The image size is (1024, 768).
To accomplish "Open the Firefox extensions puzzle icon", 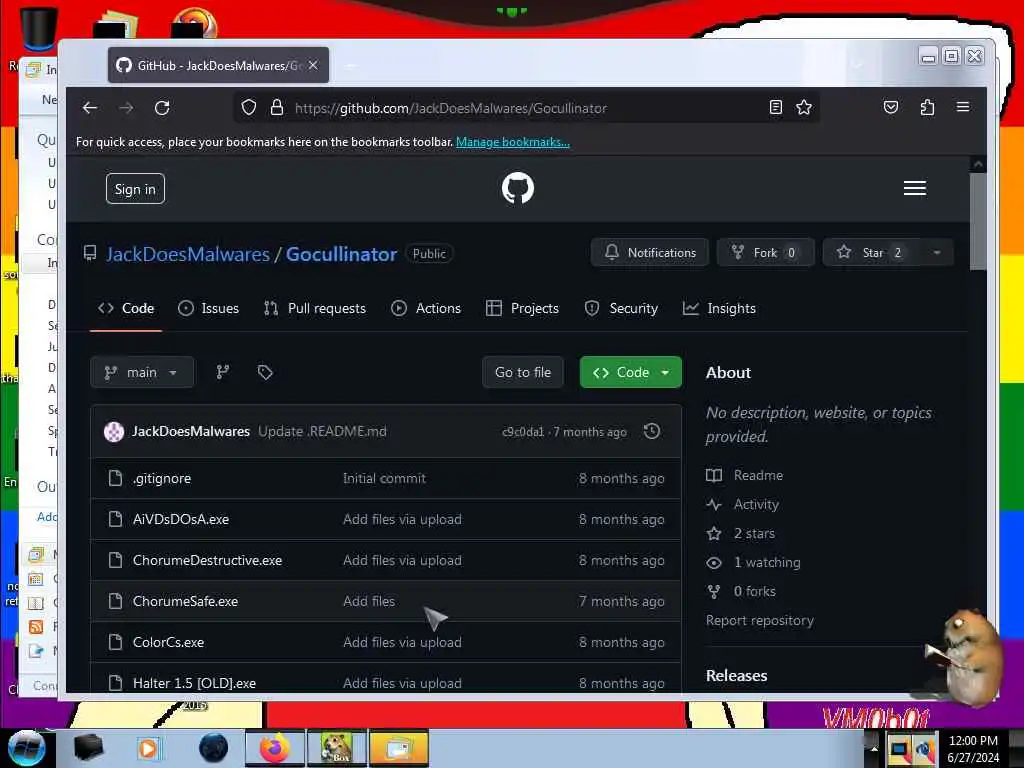I will point(927,107).
